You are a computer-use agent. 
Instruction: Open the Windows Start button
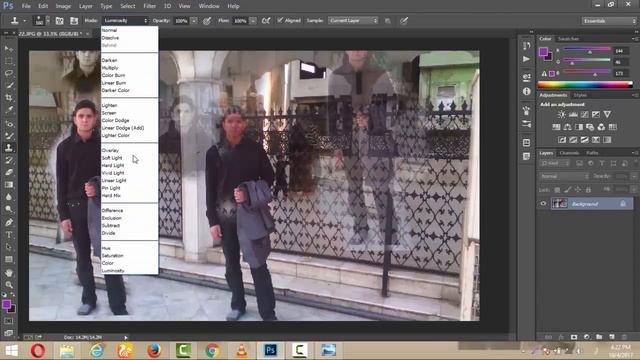11,350
